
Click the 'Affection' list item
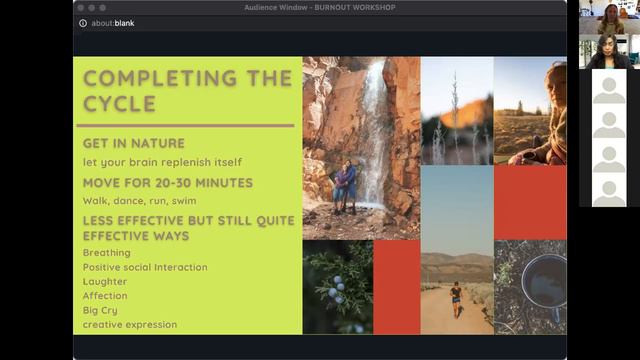pos(105,296)
